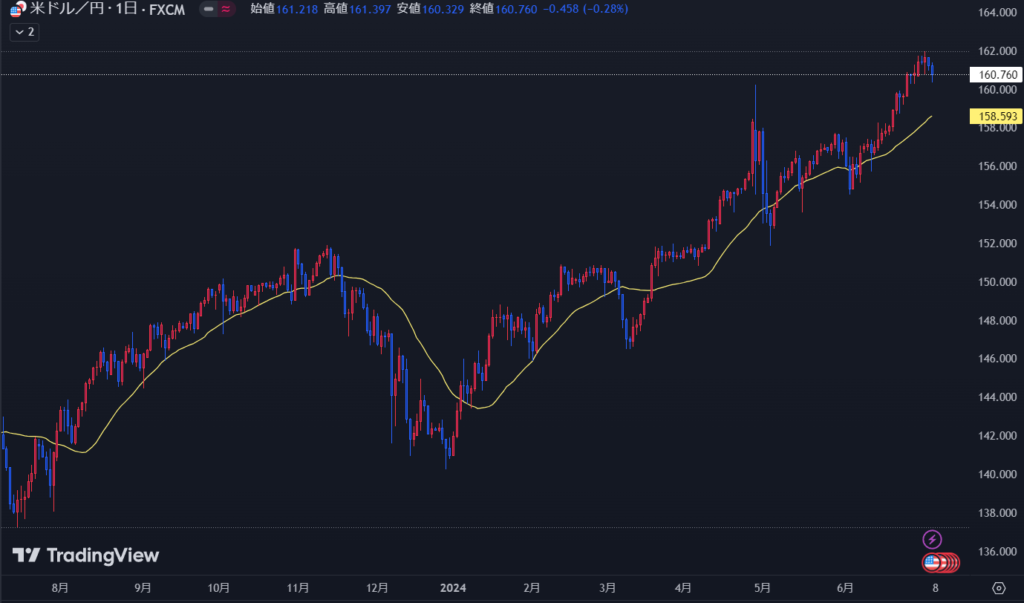This screenshot has height=603, width=1024.
Task: Click the USD/JPY currency flag icon
Action: 17,10
